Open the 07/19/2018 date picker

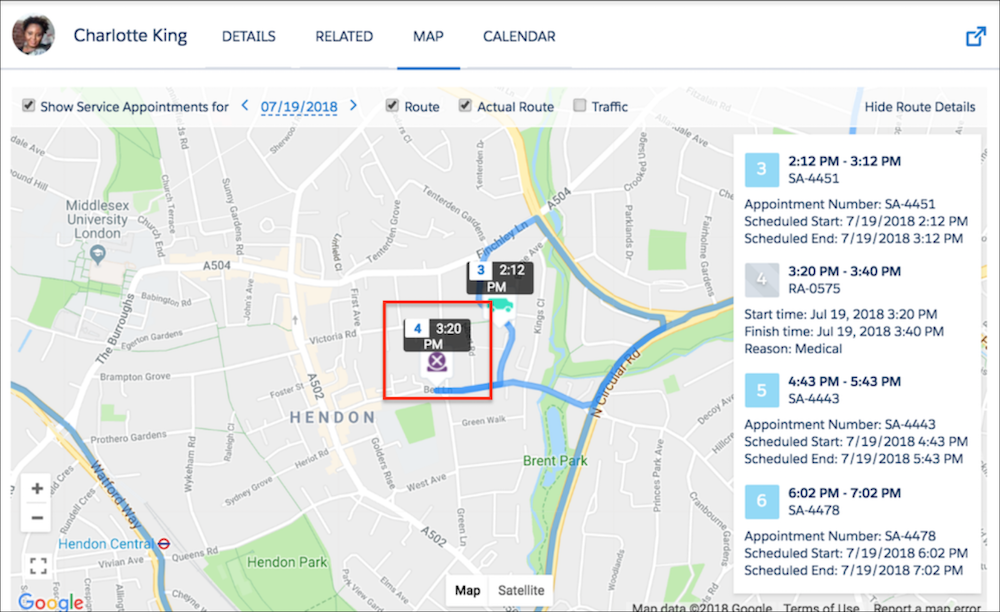[299, 107]
